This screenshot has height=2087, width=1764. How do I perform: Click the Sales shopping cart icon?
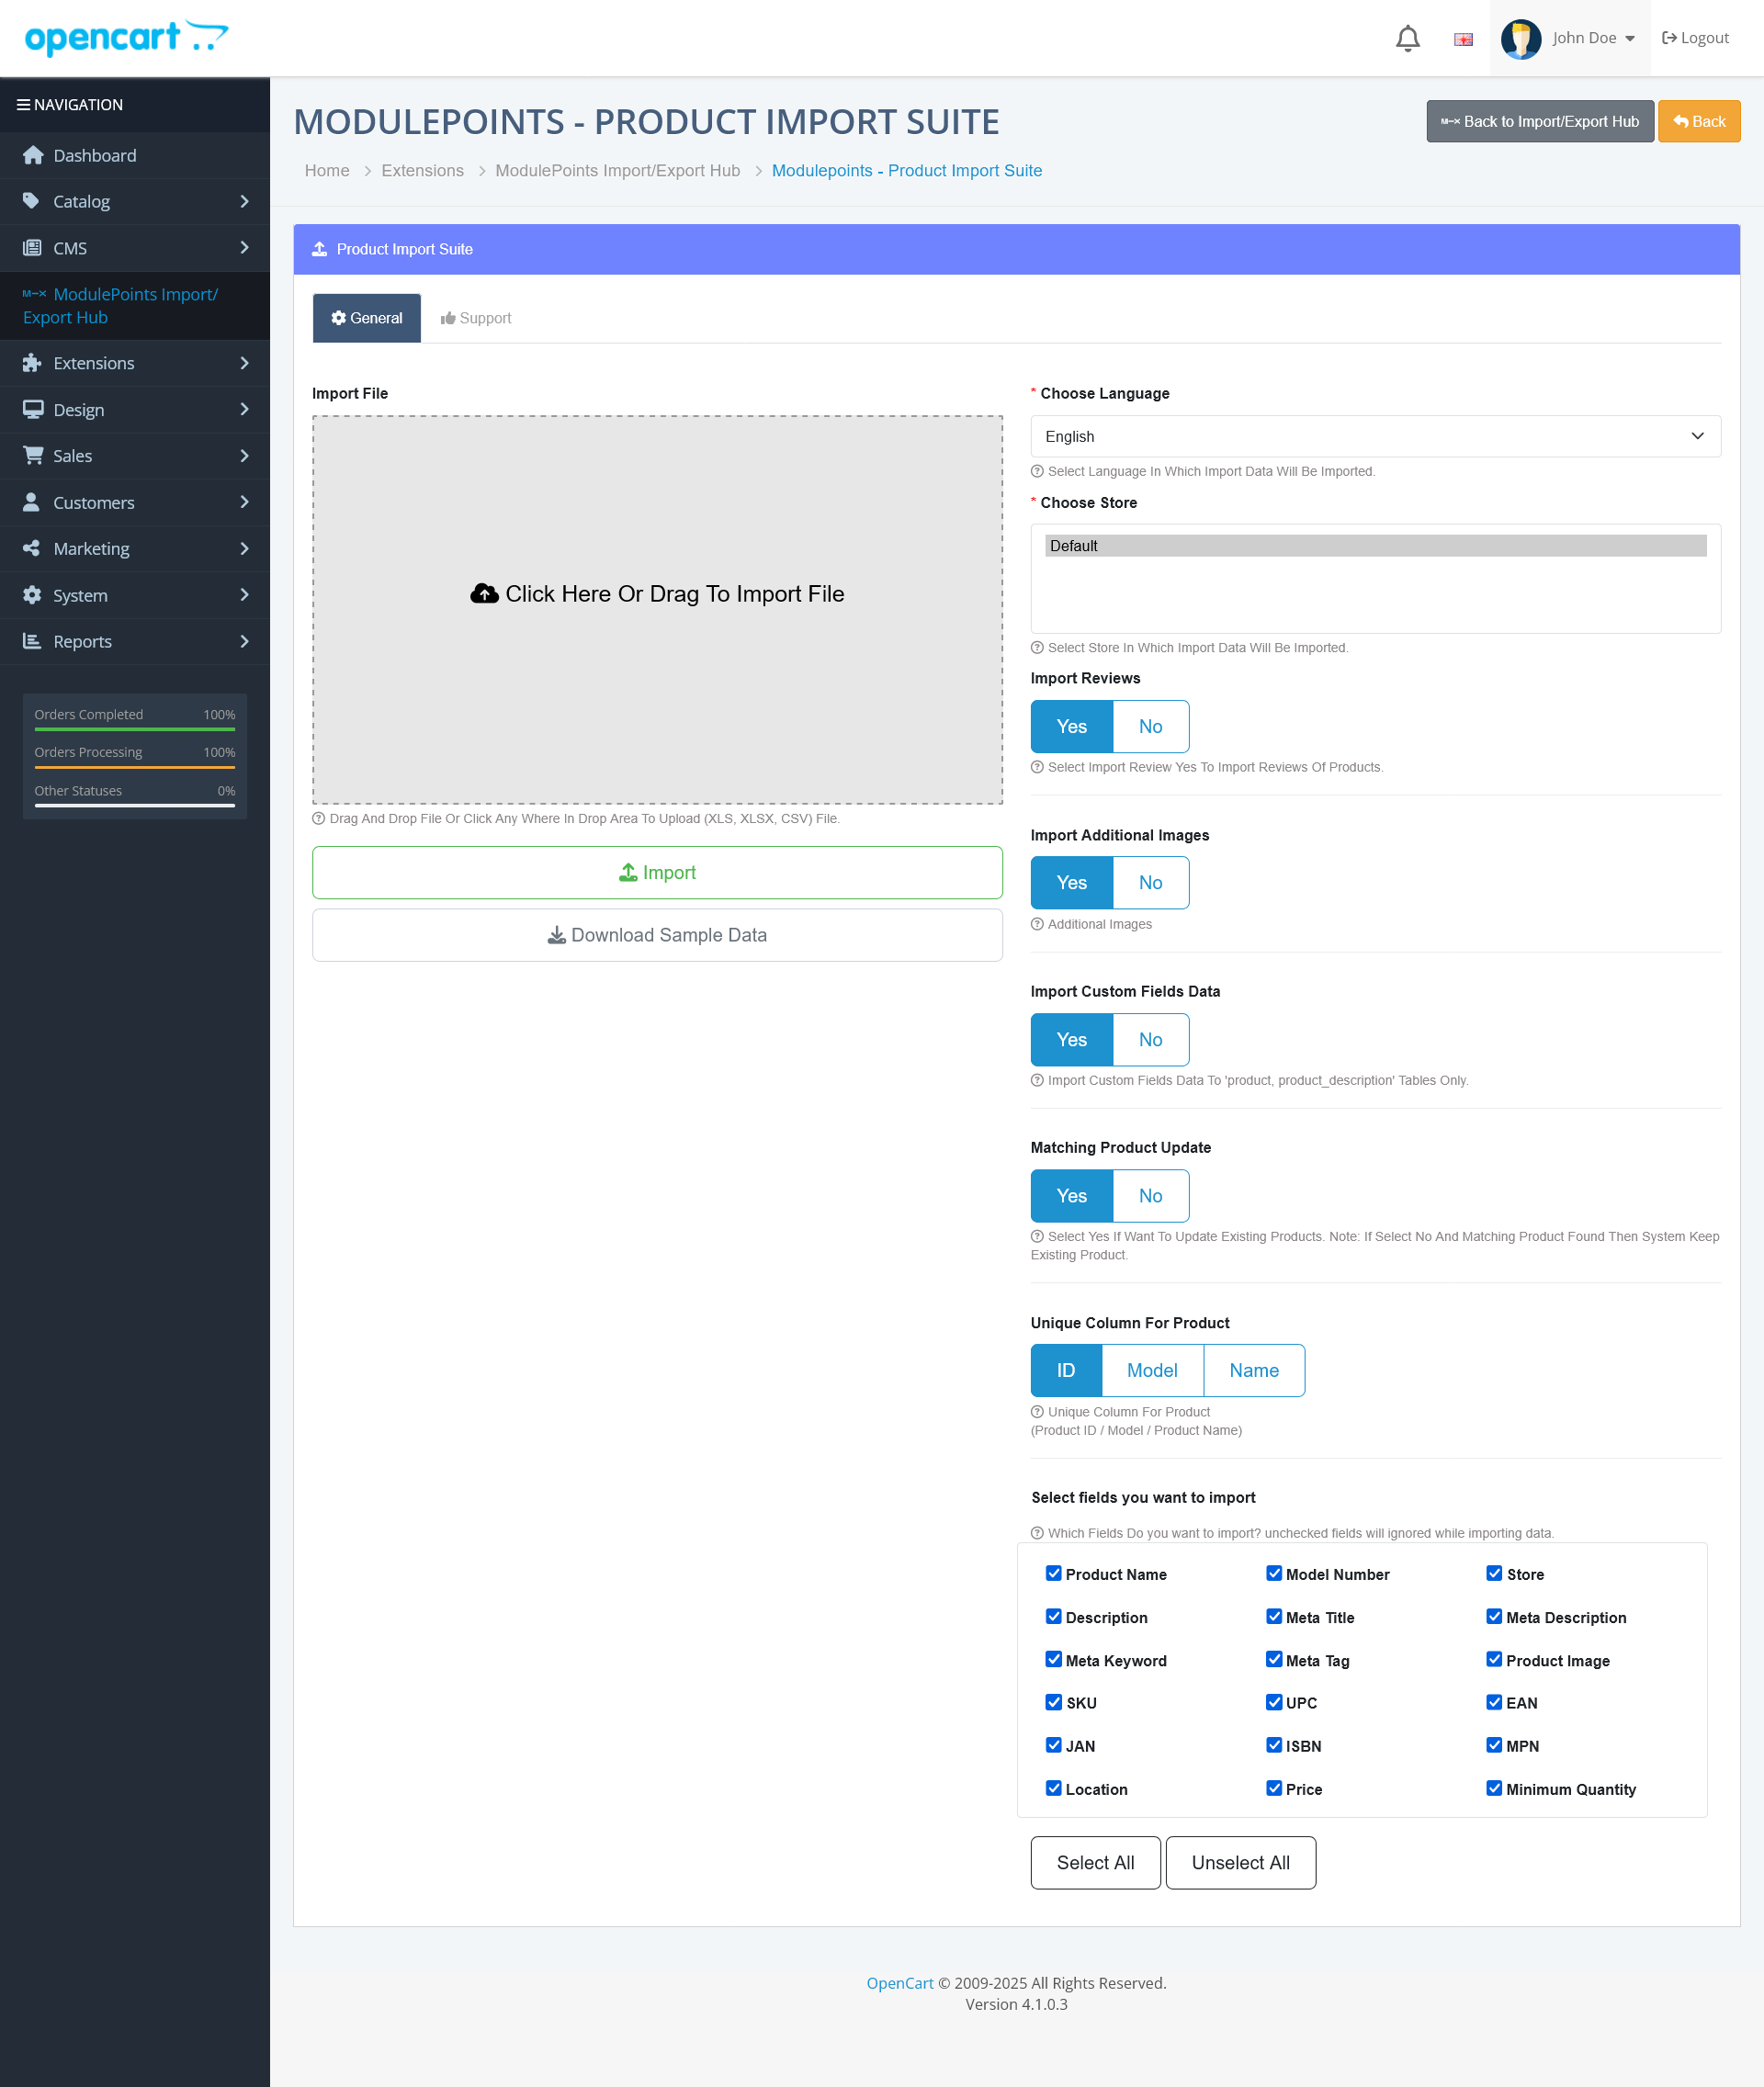pyautogui.click(x=33, y=455)
